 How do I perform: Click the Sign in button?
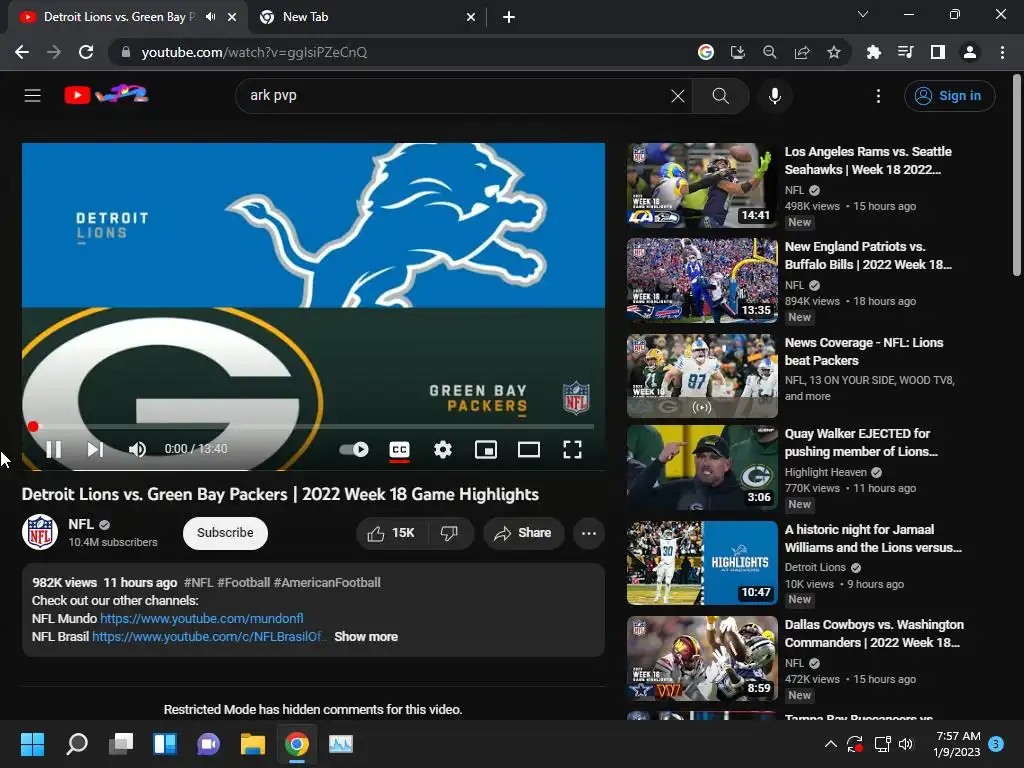pyautogui.click(x=949, y=96)
